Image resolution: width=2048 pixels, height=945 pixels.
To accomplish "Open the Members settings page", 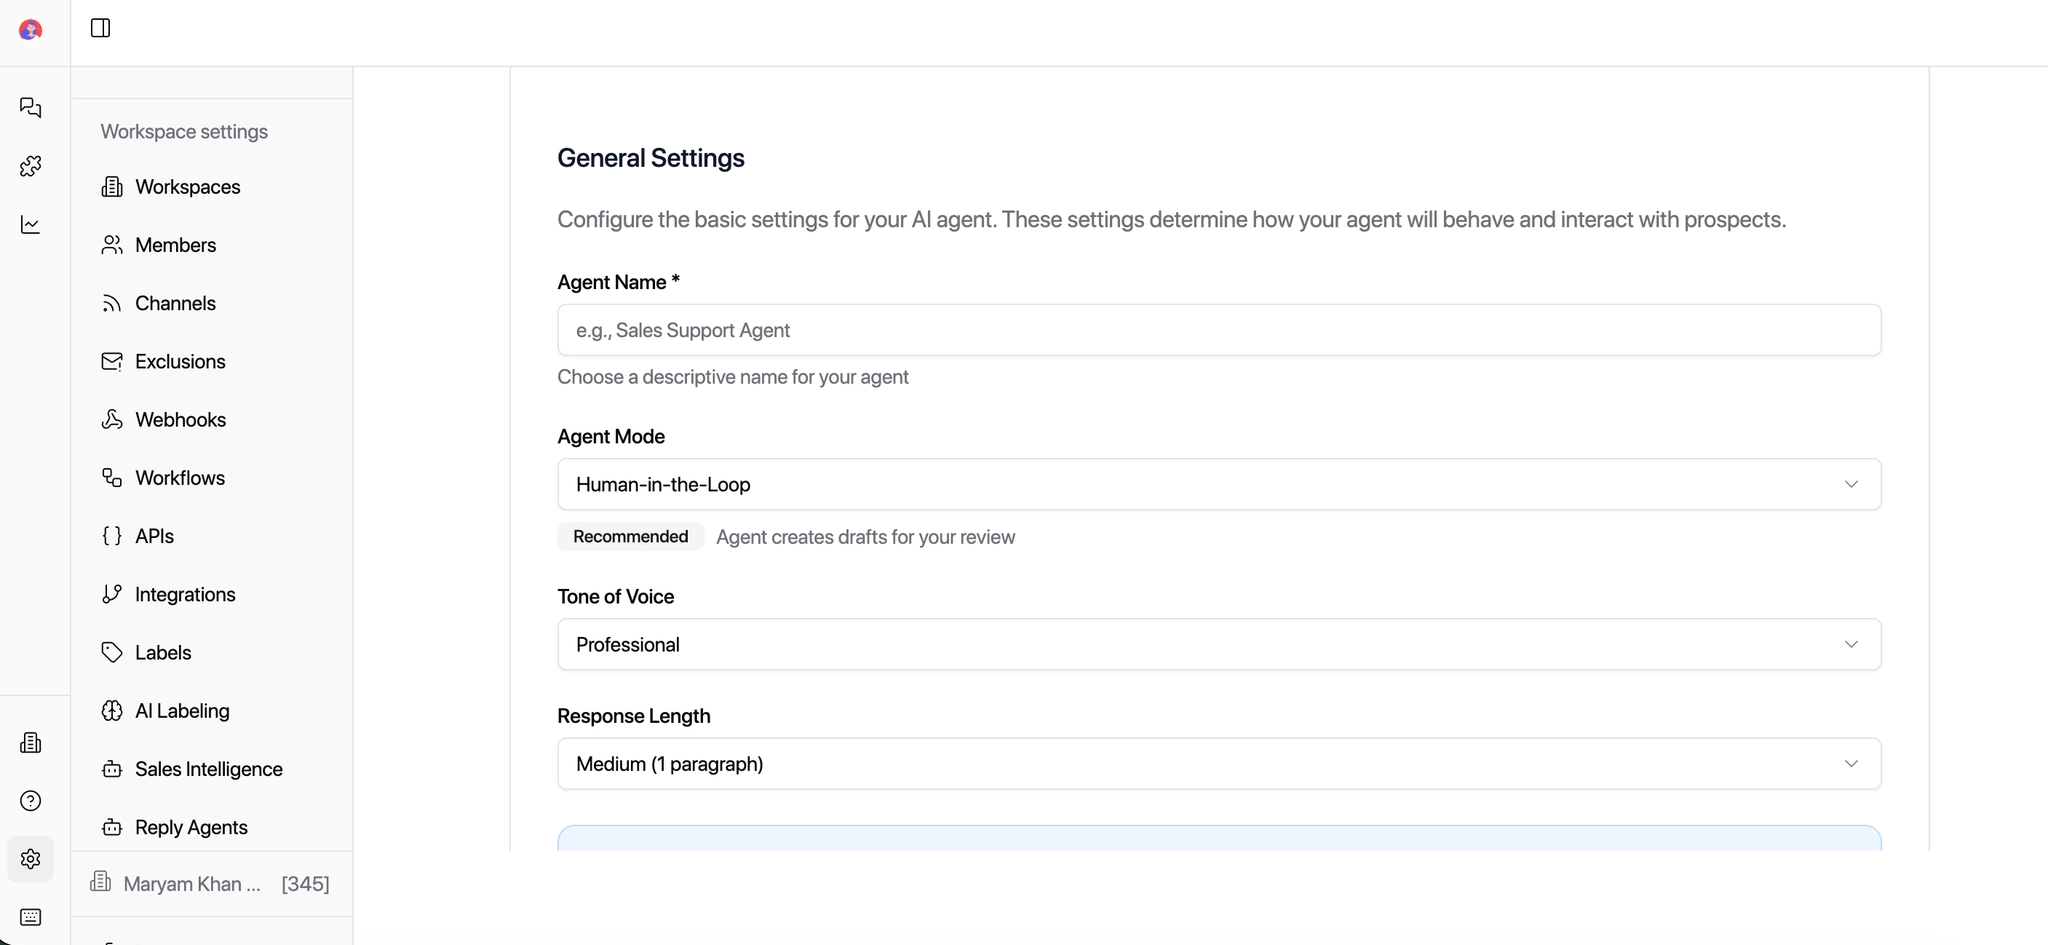I will [x=175, y=245].
